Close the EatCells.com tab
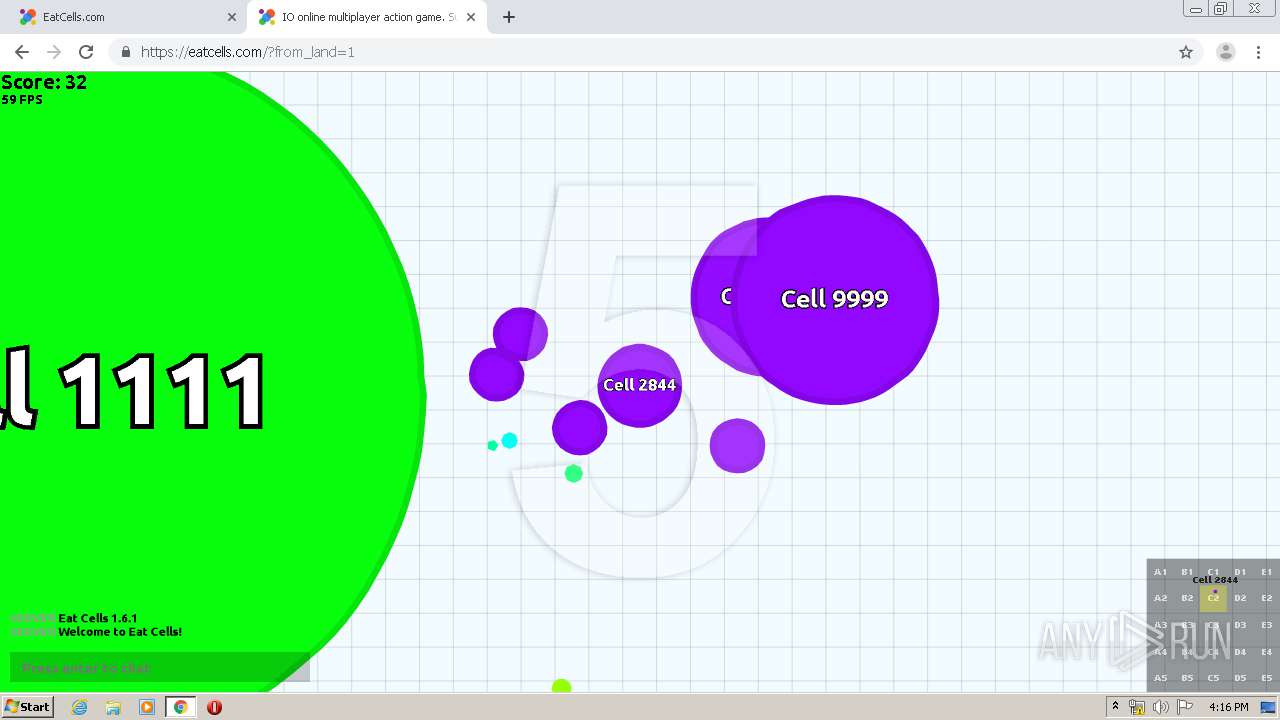The image size is (1280, 720). tap(231, 17)
